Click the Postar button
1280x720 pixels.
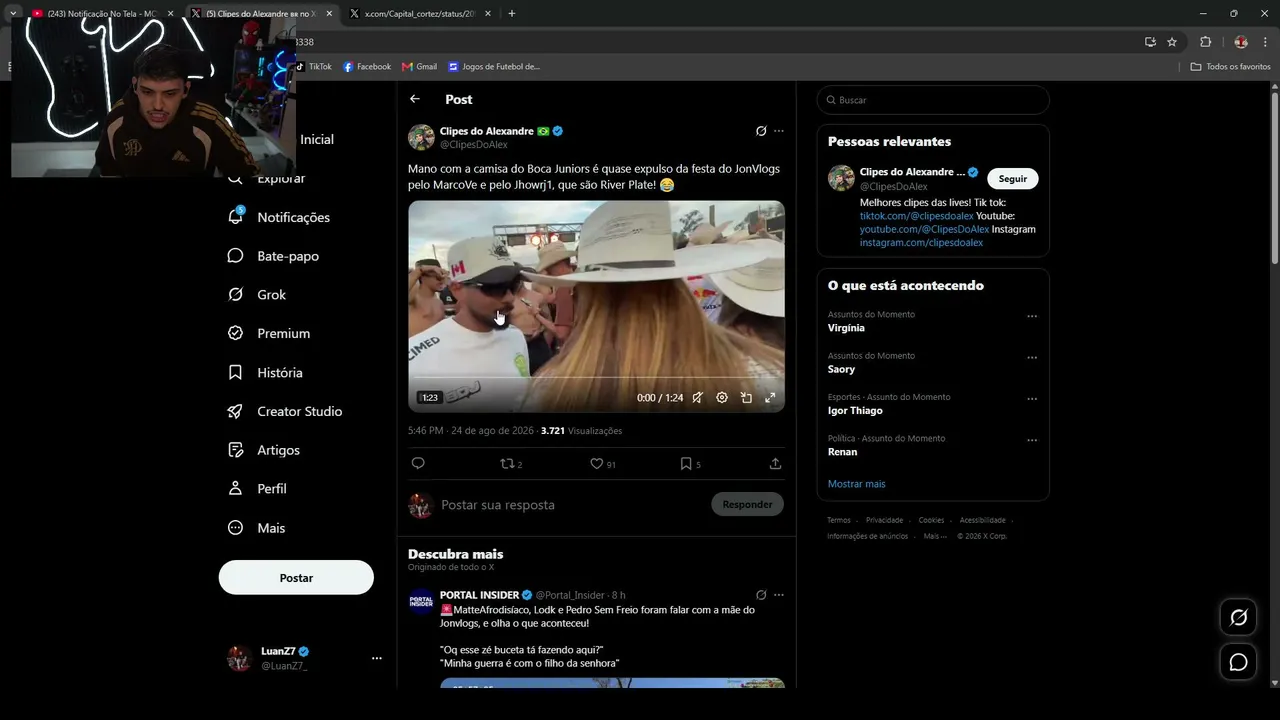point(296,577)
